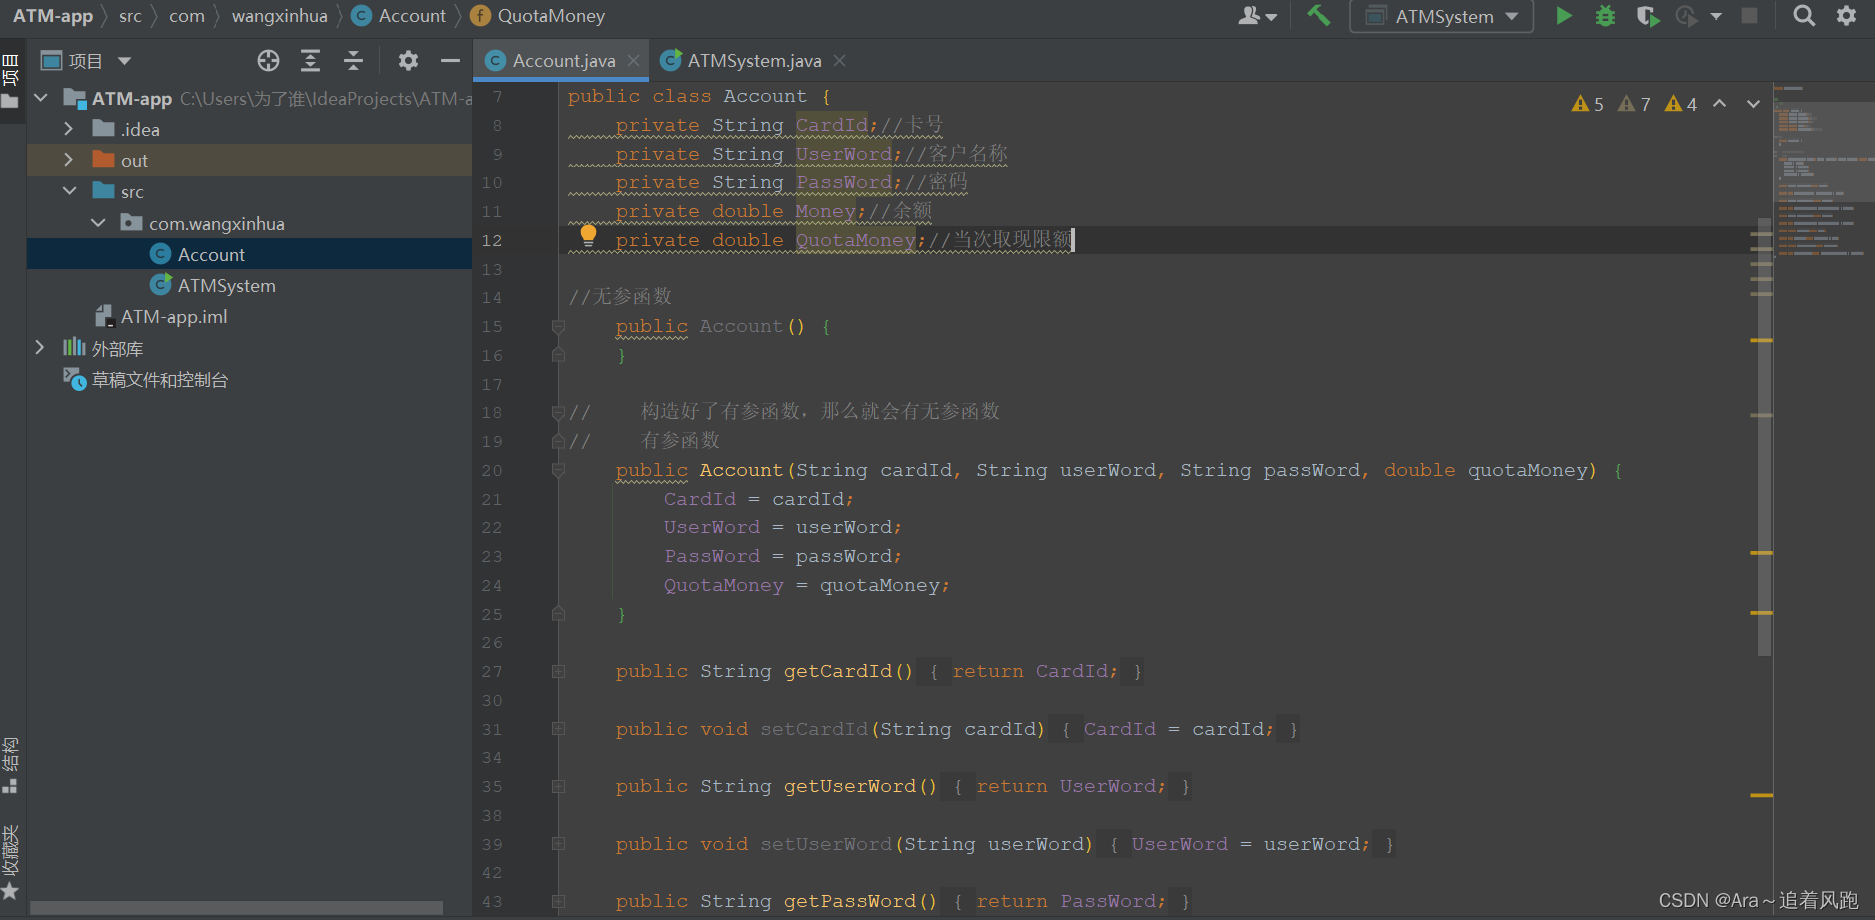
Task: Open the warning count 5 inspection indicator
Action: pyautogui.click(x=1588, y=104)
